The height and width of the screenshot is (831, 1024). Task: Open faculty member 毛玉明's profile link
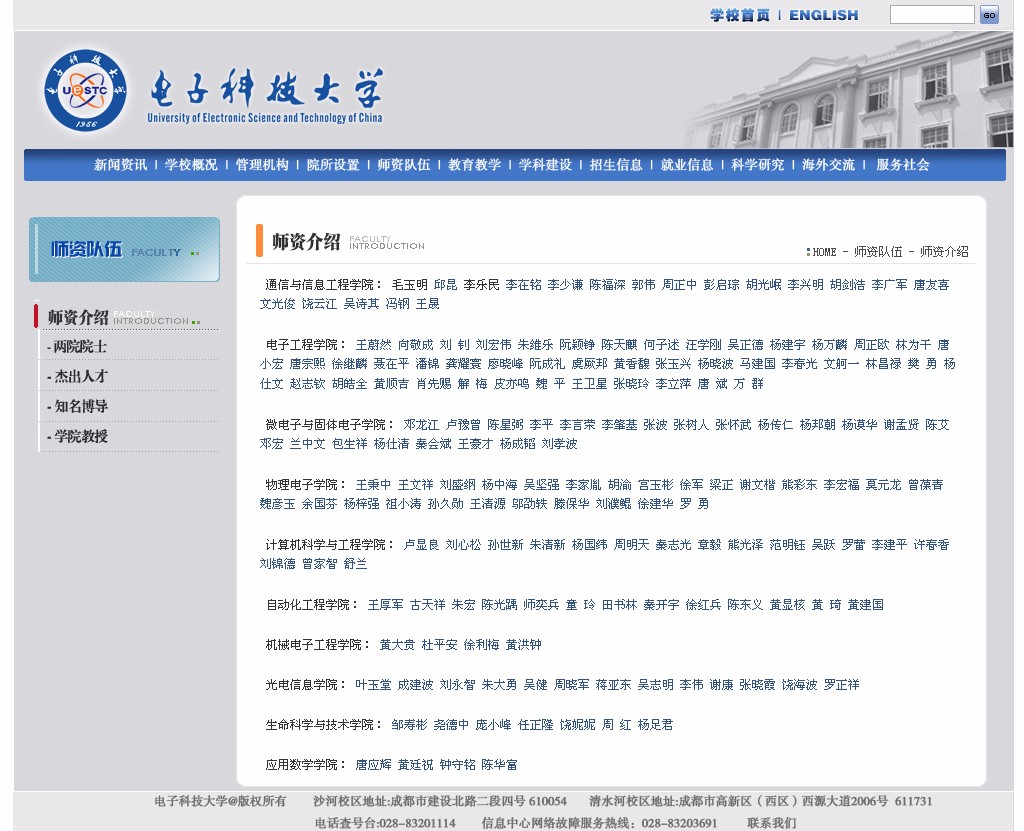point(409,285)
